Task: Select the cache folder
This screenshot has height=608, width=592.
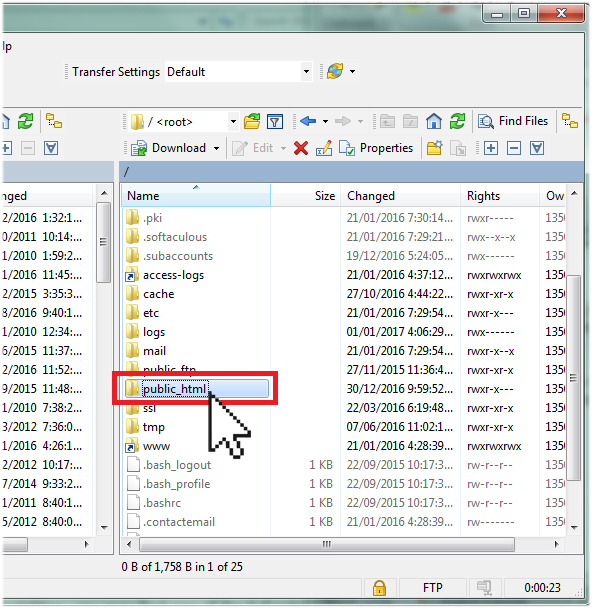Action: tap(150, 294)
